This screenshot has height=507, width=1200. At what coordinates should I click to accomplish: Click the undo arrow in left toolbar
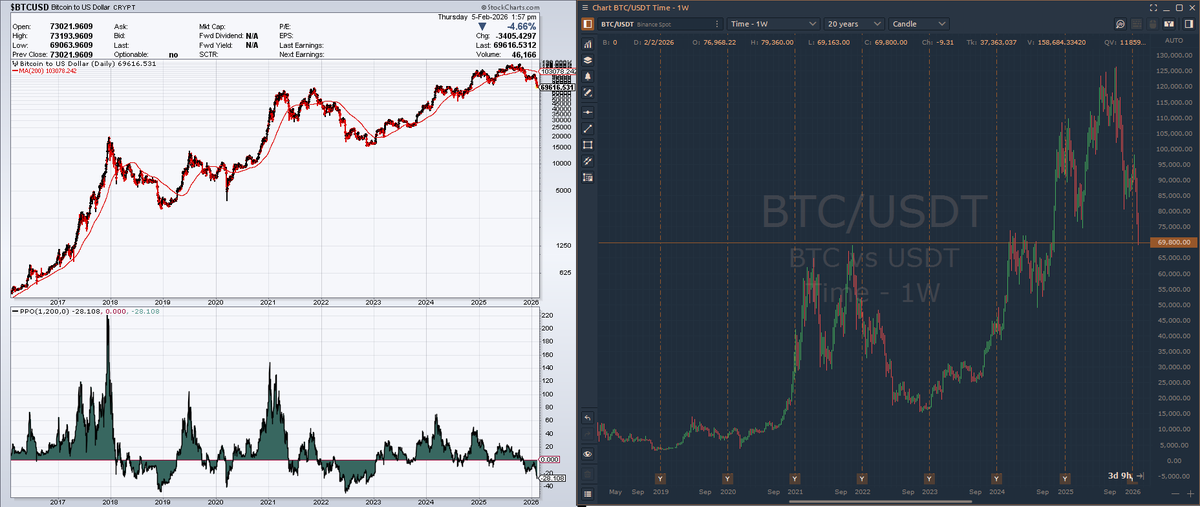click(x=588, y=418)
